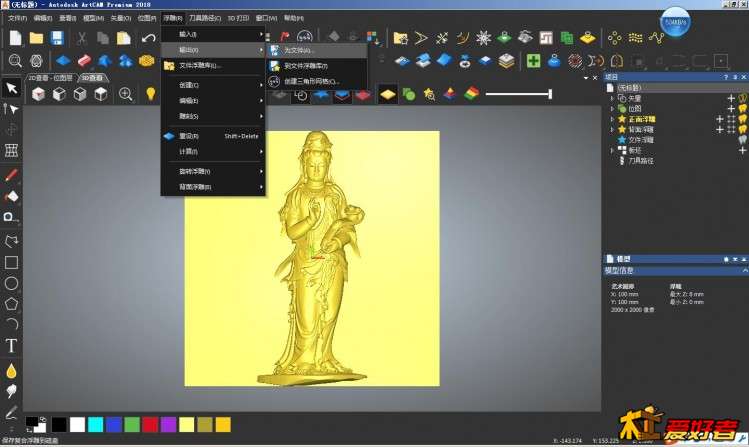Toggle grid icon on 背面浮雕 row
The image size is (749, 447).
pyautogui.click(x=731, y=129)
